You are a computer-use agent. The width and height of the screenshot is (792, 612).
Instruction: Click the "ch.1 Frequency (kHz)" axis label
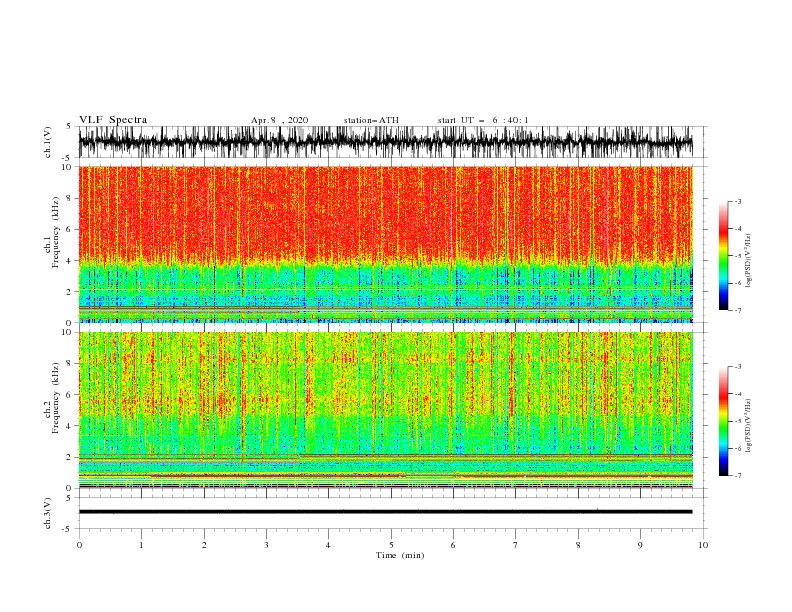click(x=51, y=232)
